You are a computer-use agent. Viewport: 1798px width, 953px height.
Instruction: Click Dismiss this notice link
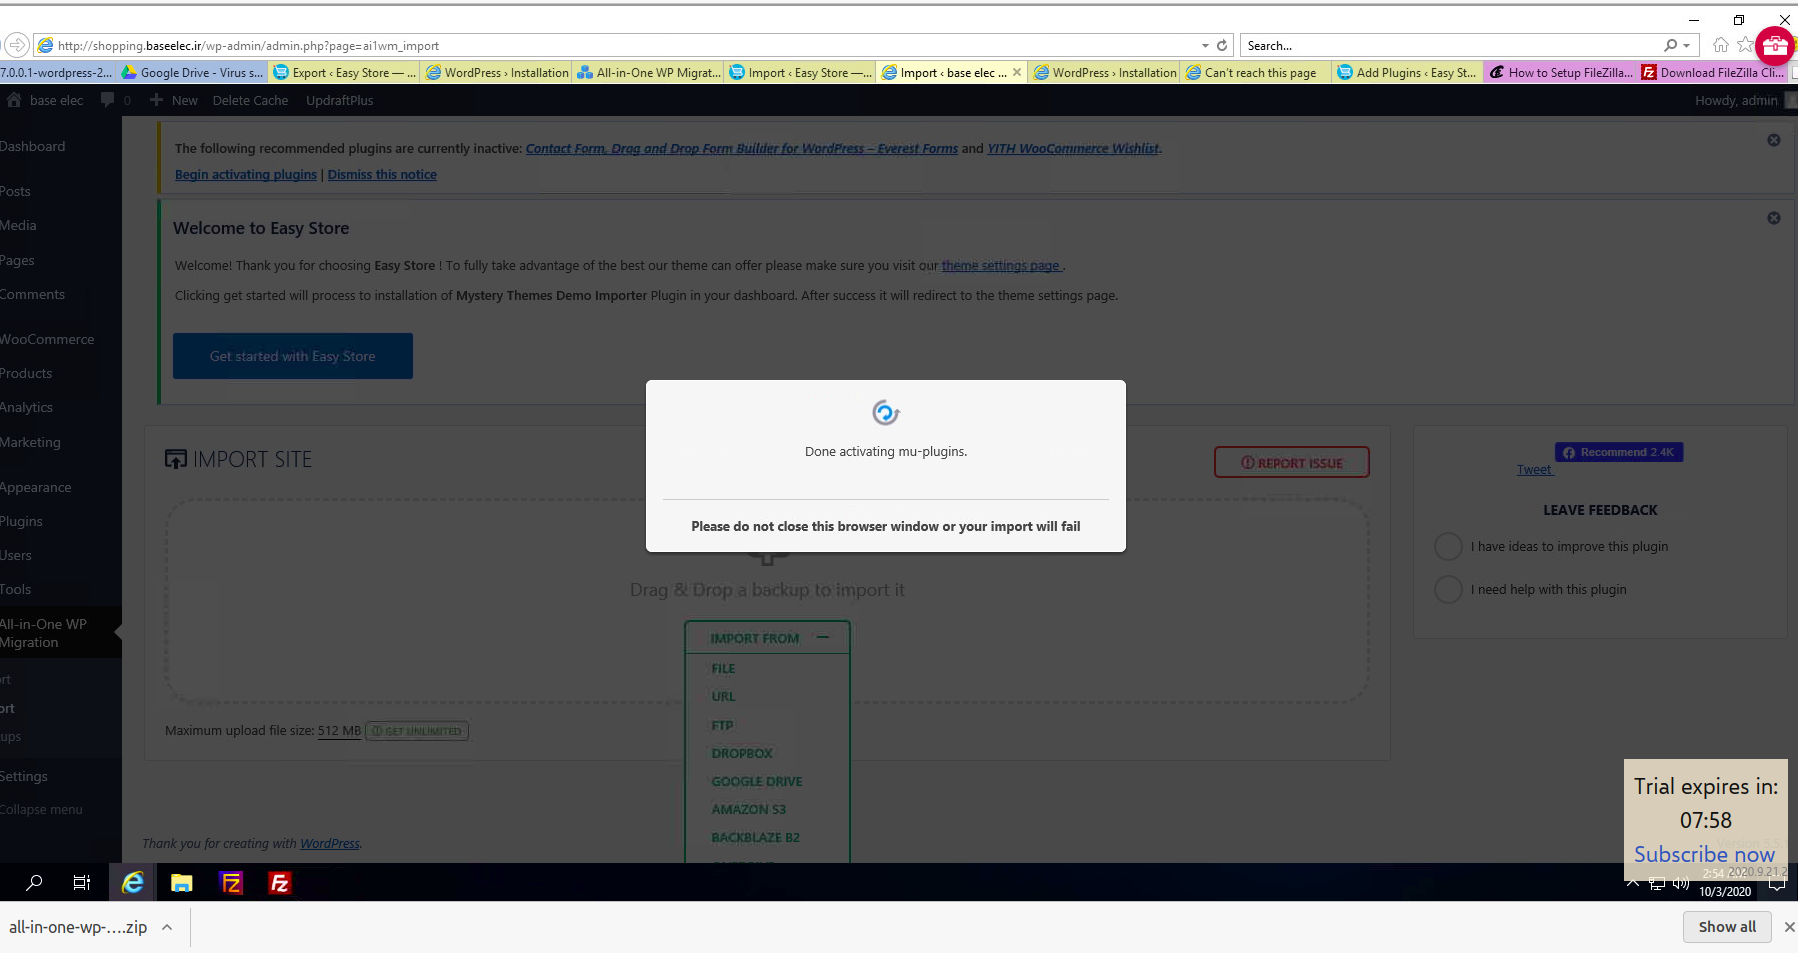(382, 174)
